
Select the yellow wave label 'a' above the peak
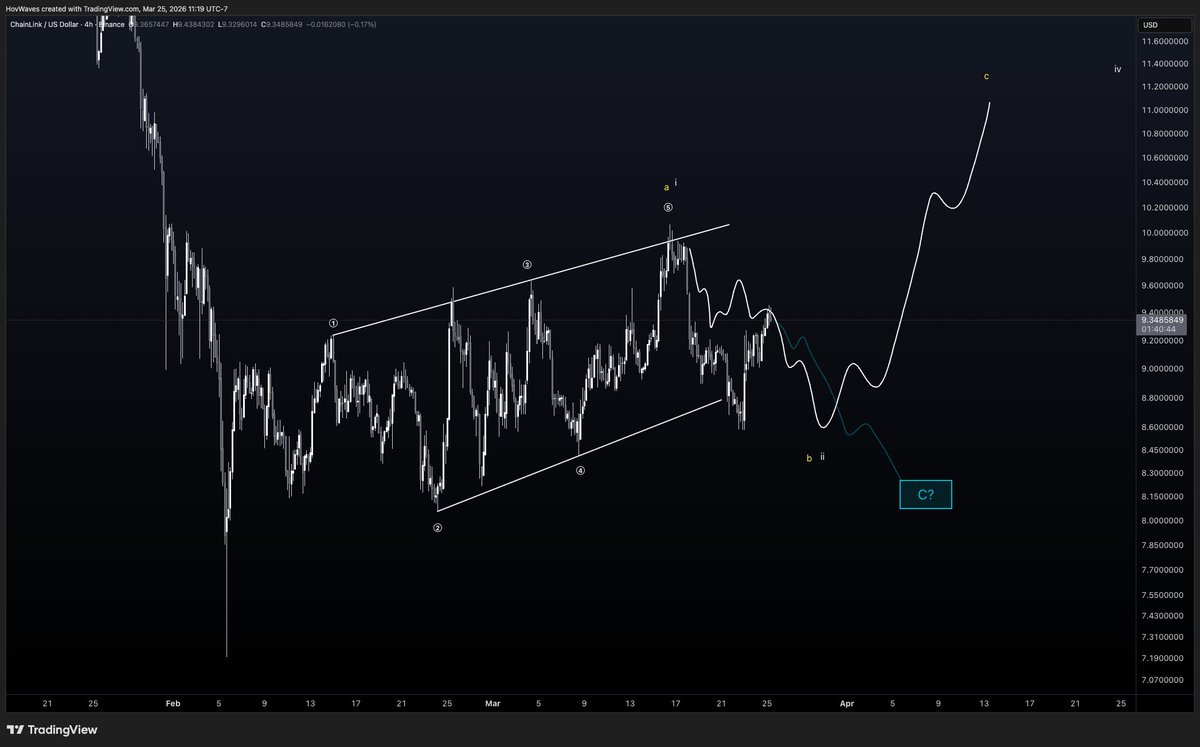tap(666, 187)
